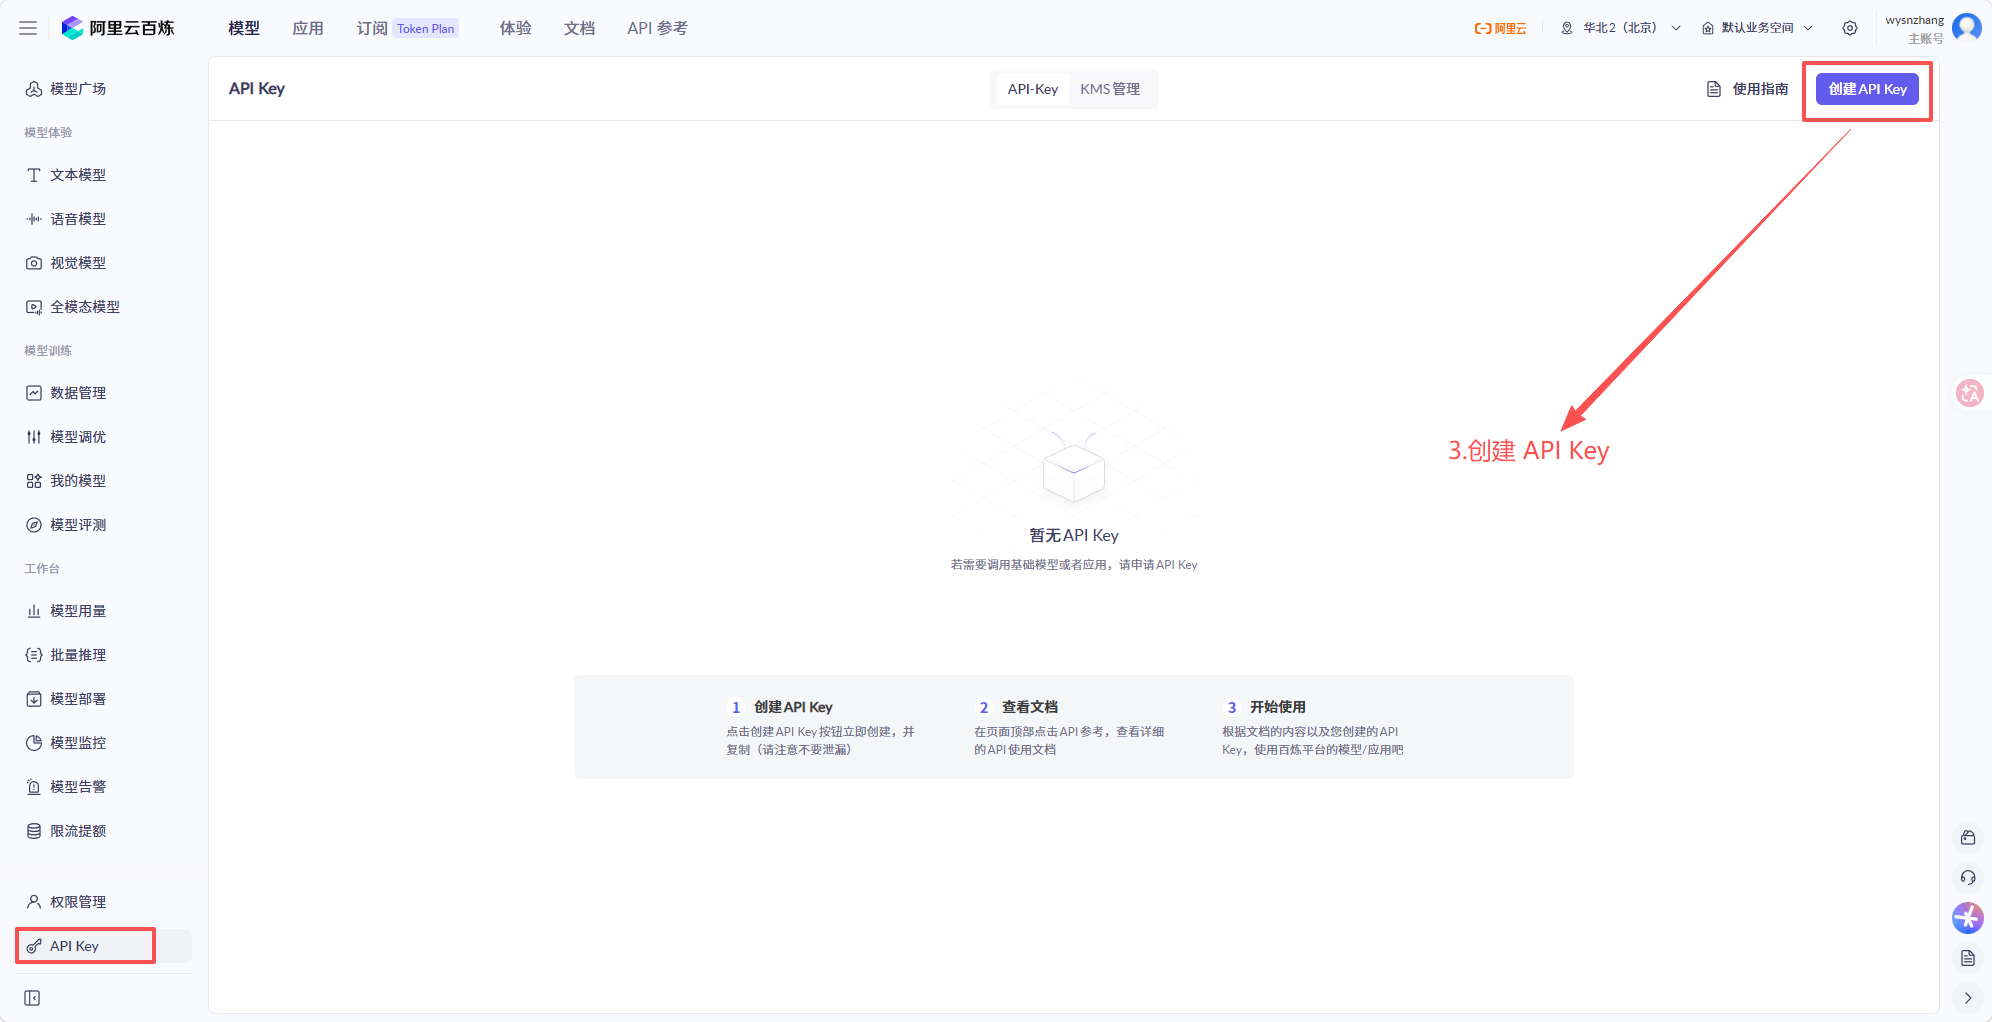This screenshot has width=1992, height=1022.
Task: Click the 阿里云百炼 logo
Action: point(117,28)
